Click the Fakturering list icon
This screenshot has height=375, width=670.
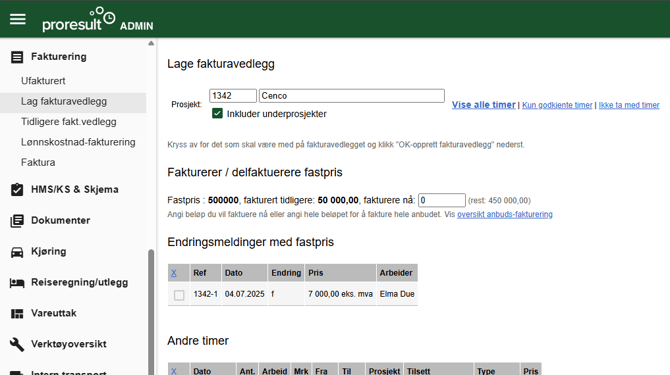pos(17,57)
